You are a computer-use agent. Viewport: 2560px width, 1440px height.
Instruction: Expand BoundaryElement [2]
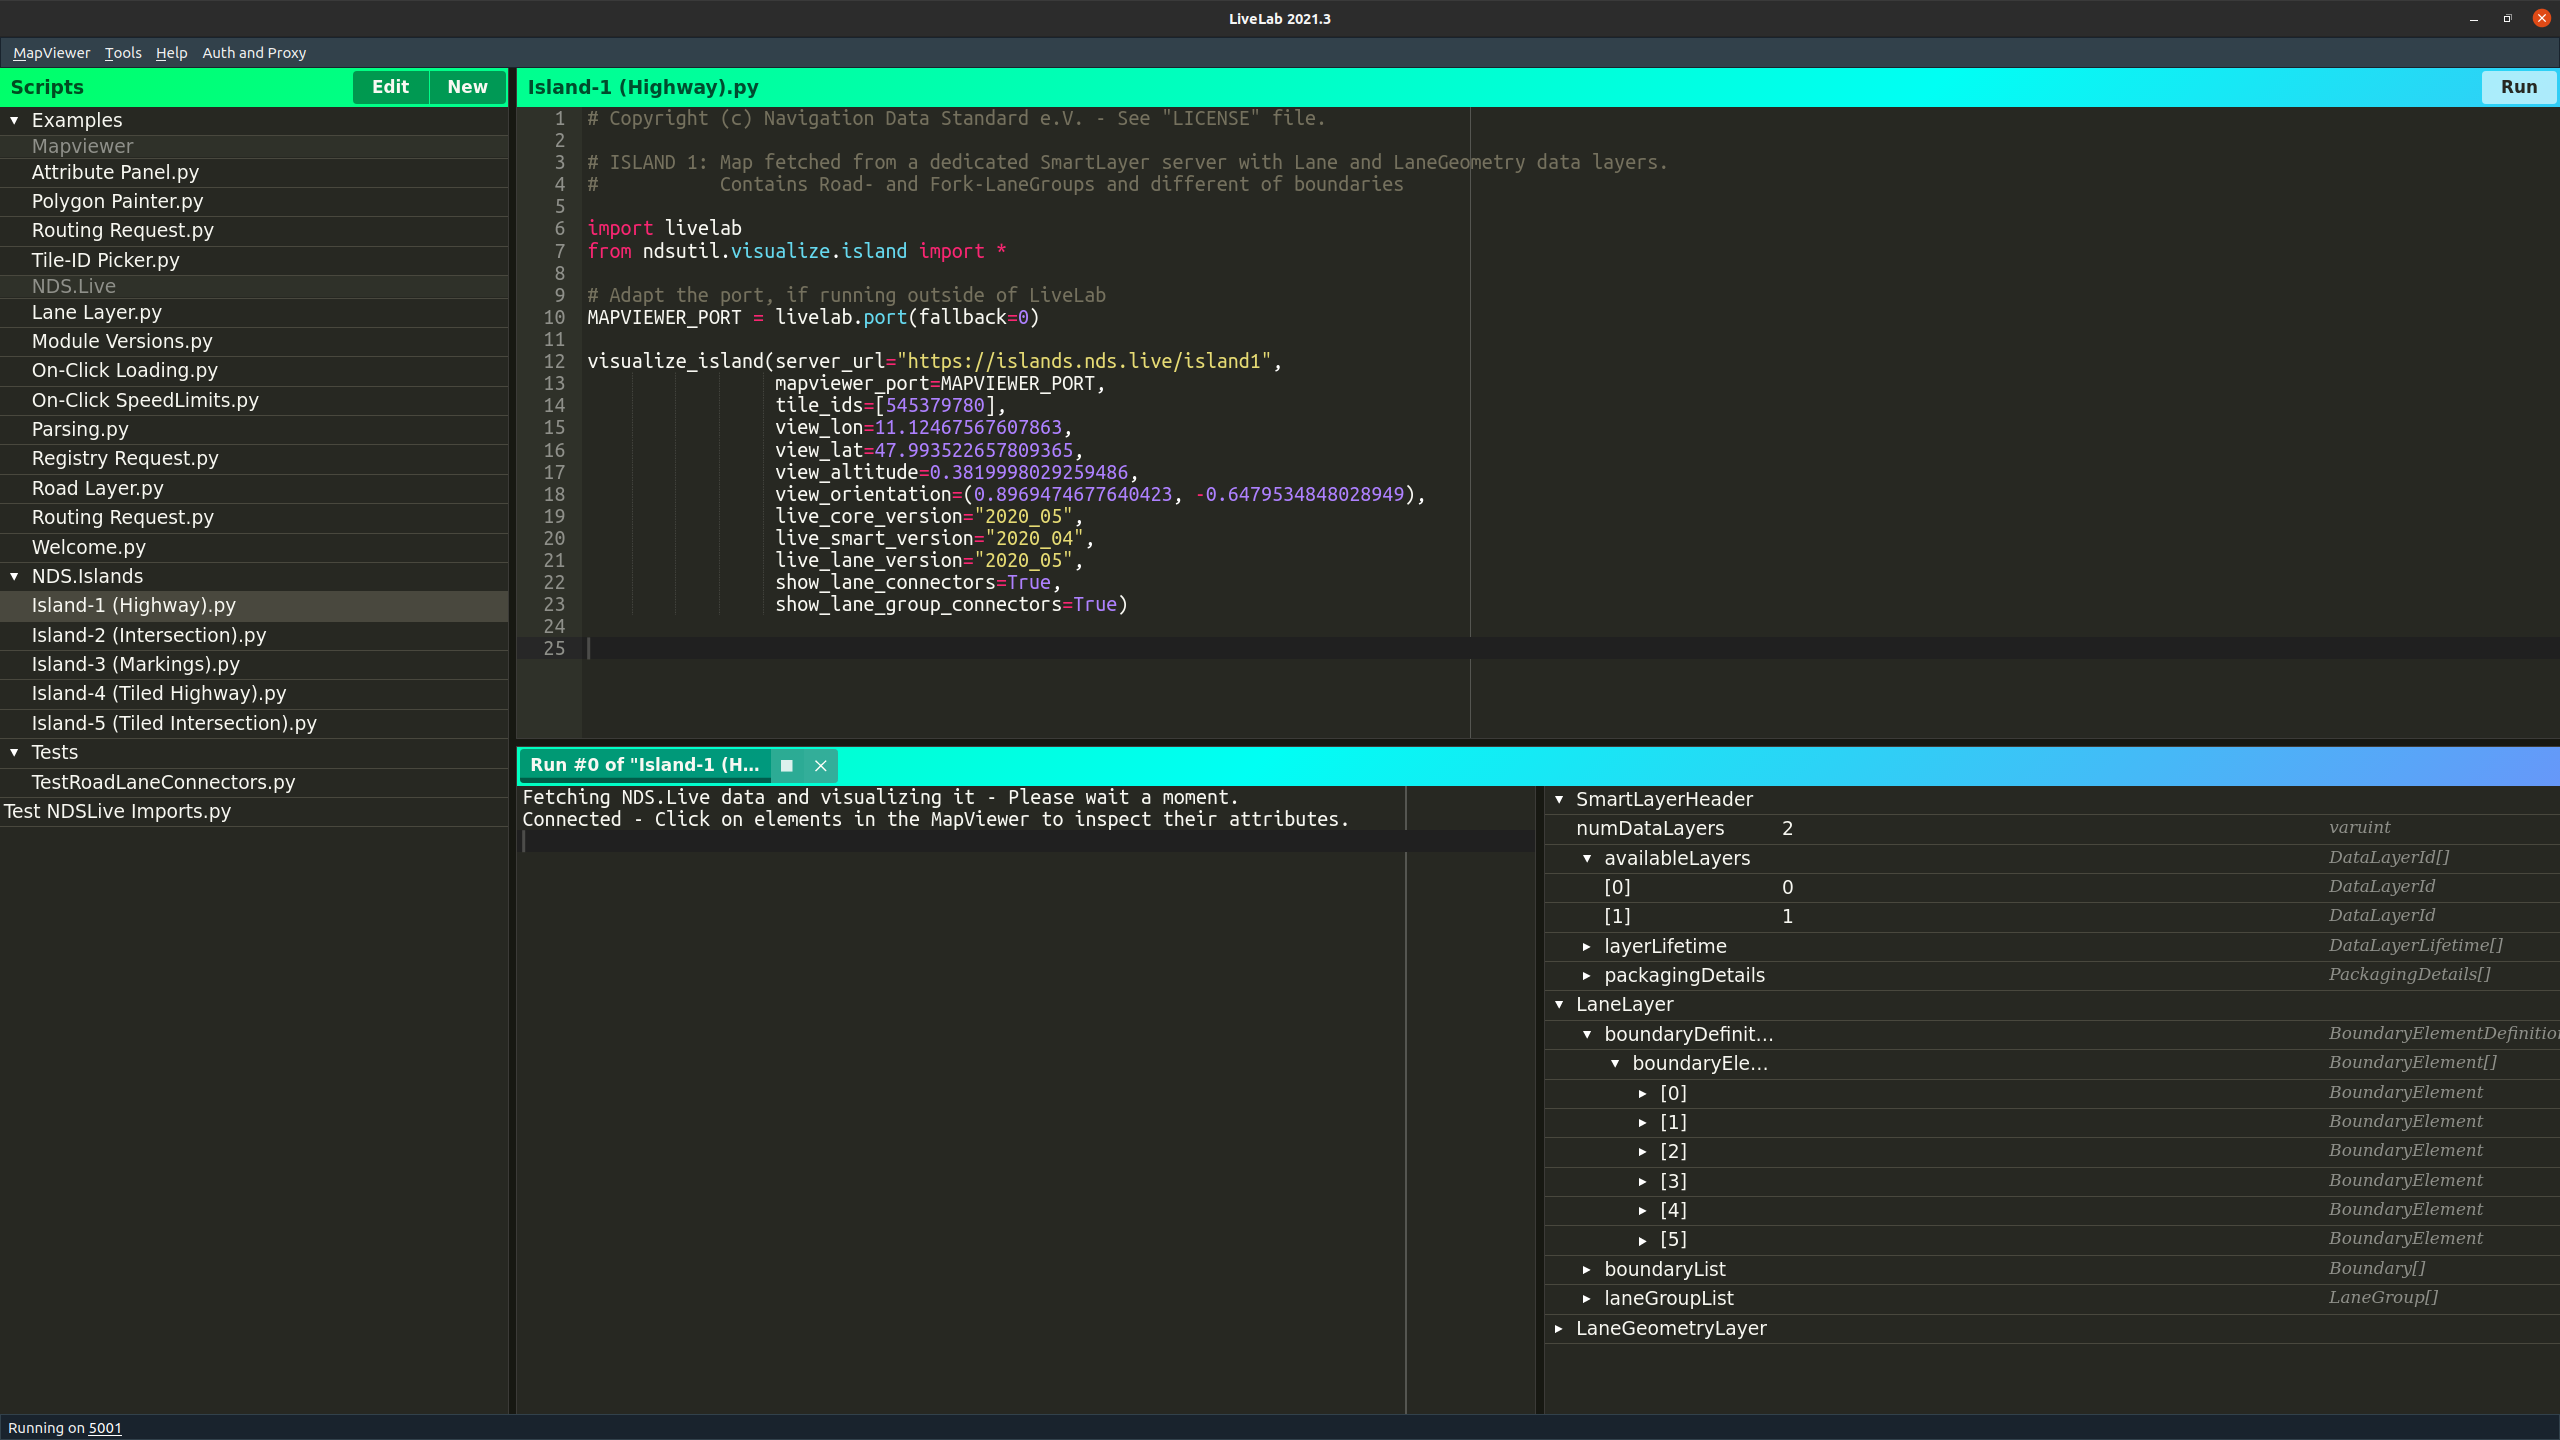pos(1643,1151)
